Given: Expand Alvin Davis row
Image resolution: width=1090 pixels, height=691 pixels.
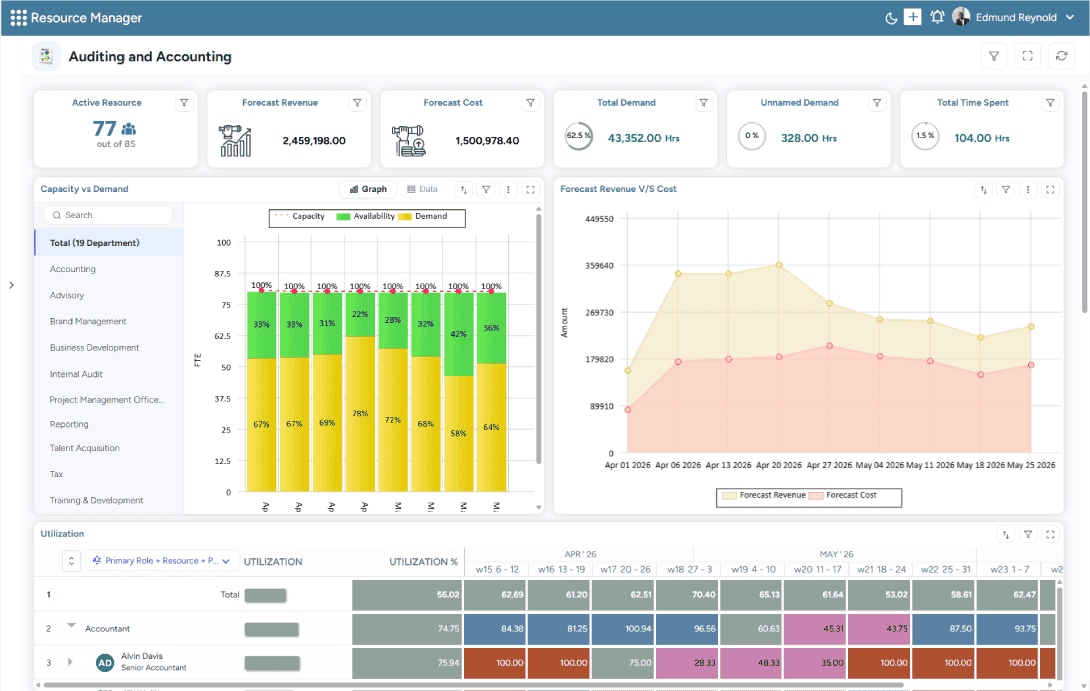Looking at the screenshot, I should click(x=70, y=662).
